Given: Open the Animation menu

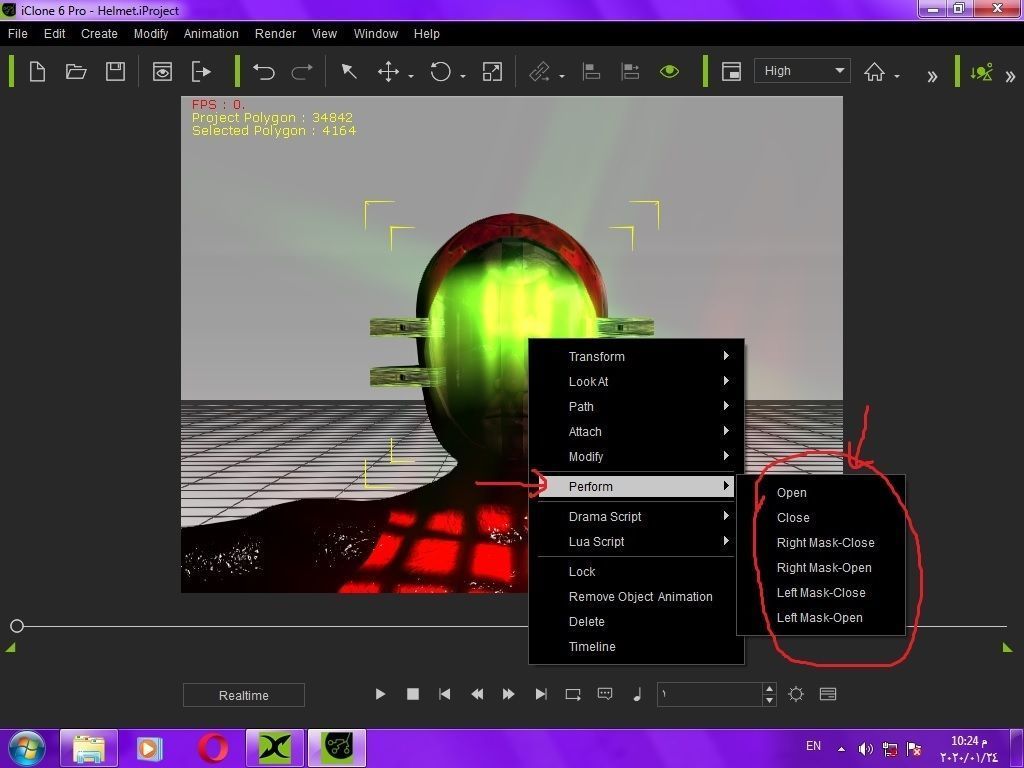Looking at the screenshot, I should tap(211, 33).
